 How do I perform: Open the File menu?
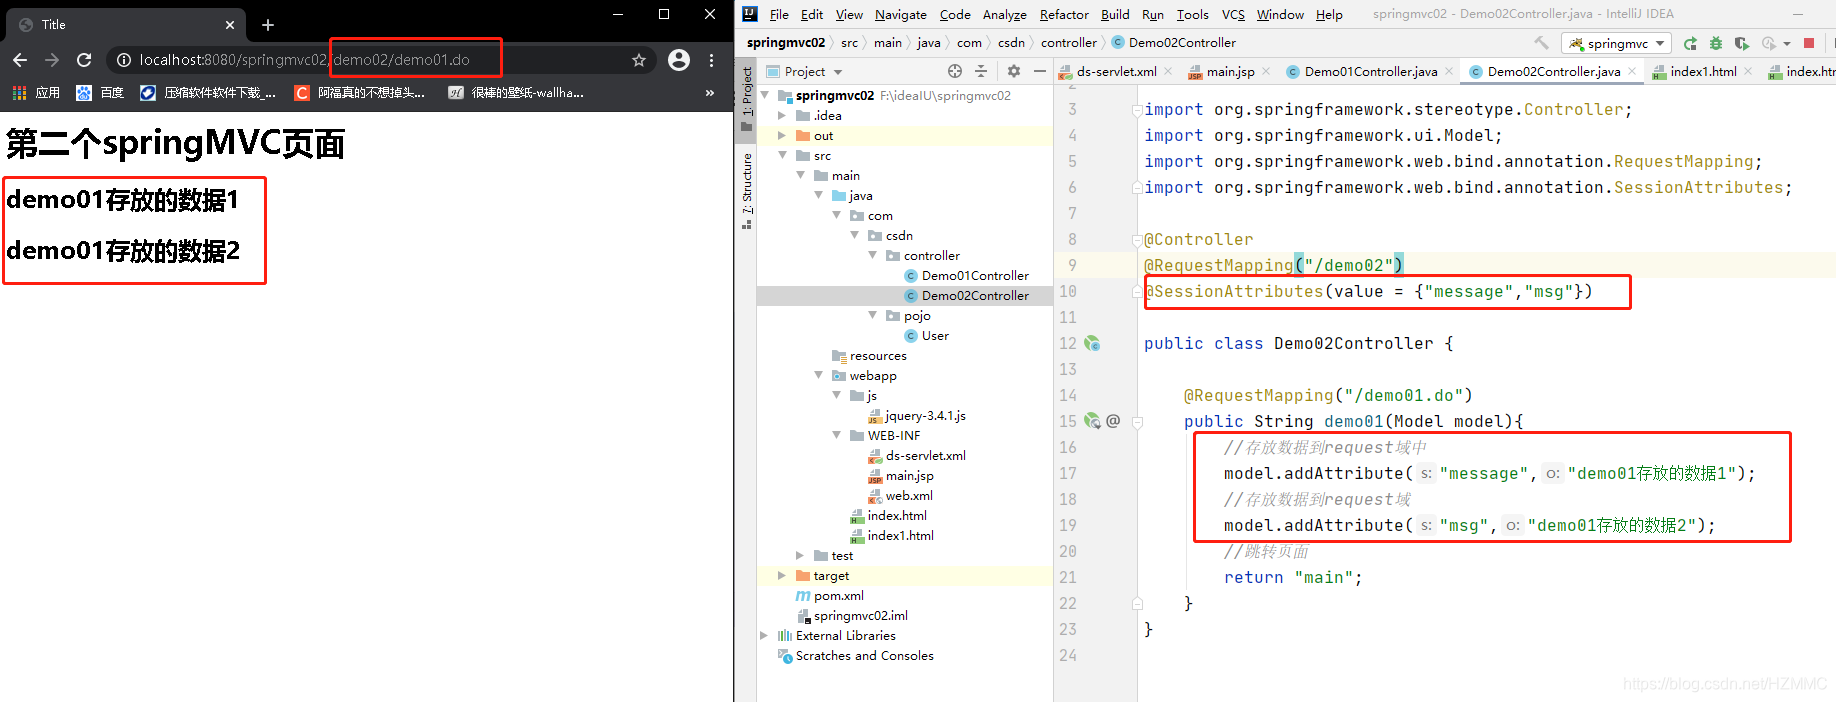click(779, 14)
